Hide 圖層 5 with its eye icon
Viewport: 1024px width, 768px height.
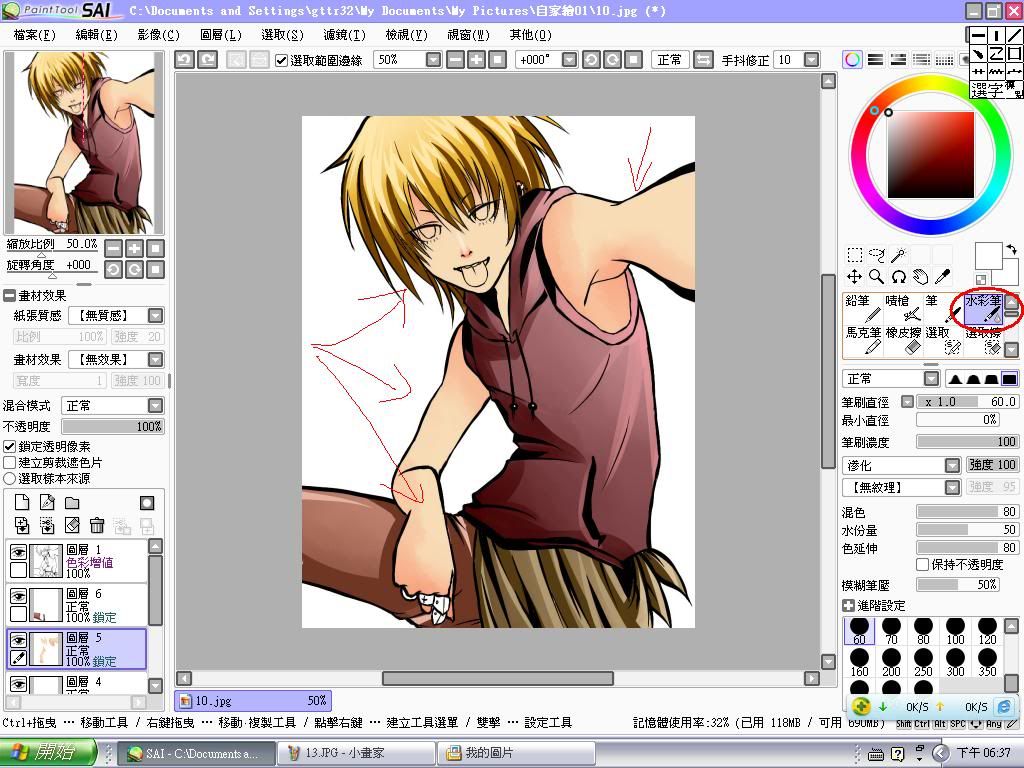[x=18, y=640]
